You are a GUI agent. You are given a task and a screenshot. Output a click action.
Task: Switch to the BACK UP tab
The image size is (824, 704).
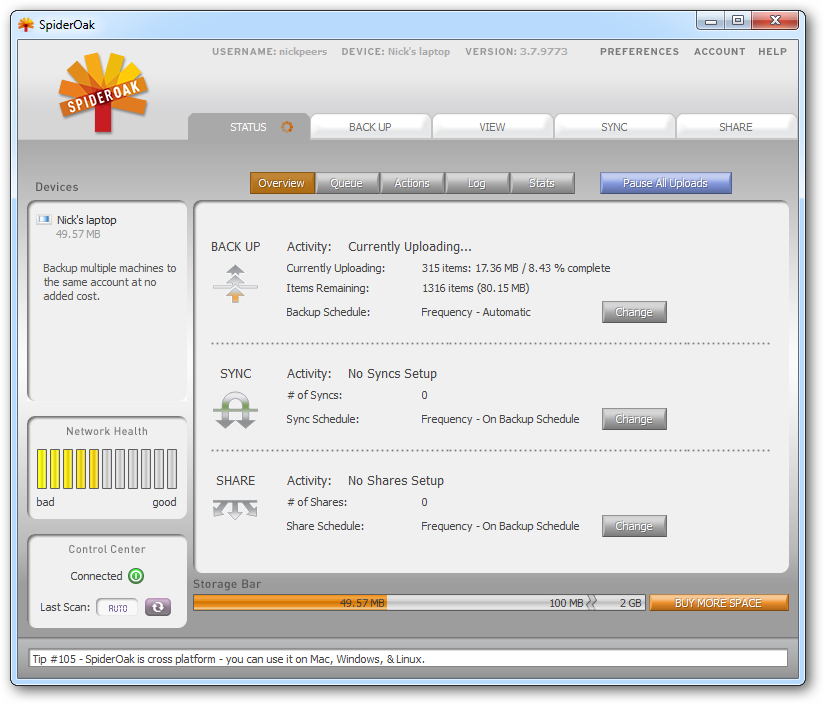coord(370,127)
